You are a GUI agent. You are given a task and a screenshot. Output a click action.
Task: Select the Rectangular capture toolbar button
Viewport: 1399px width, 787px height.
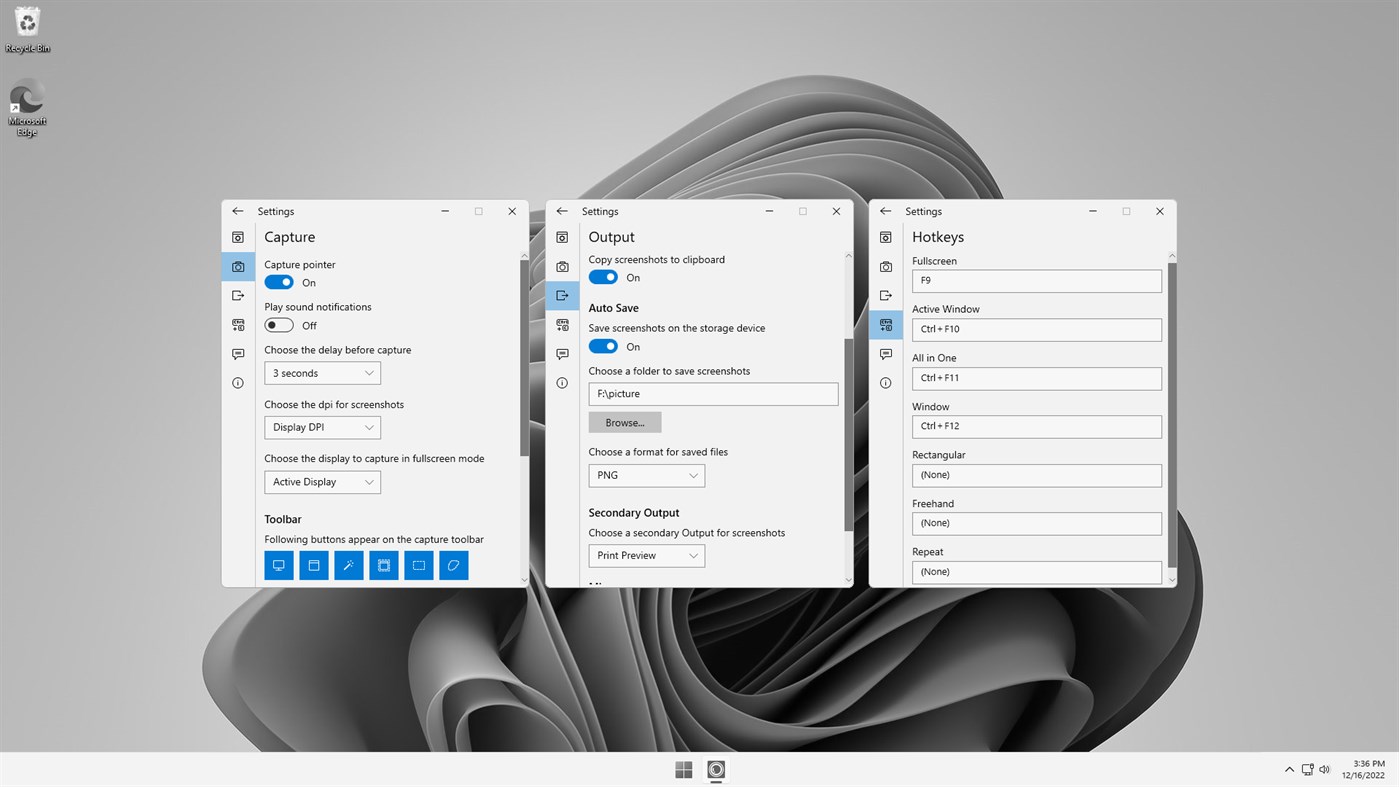click(418, 565)
